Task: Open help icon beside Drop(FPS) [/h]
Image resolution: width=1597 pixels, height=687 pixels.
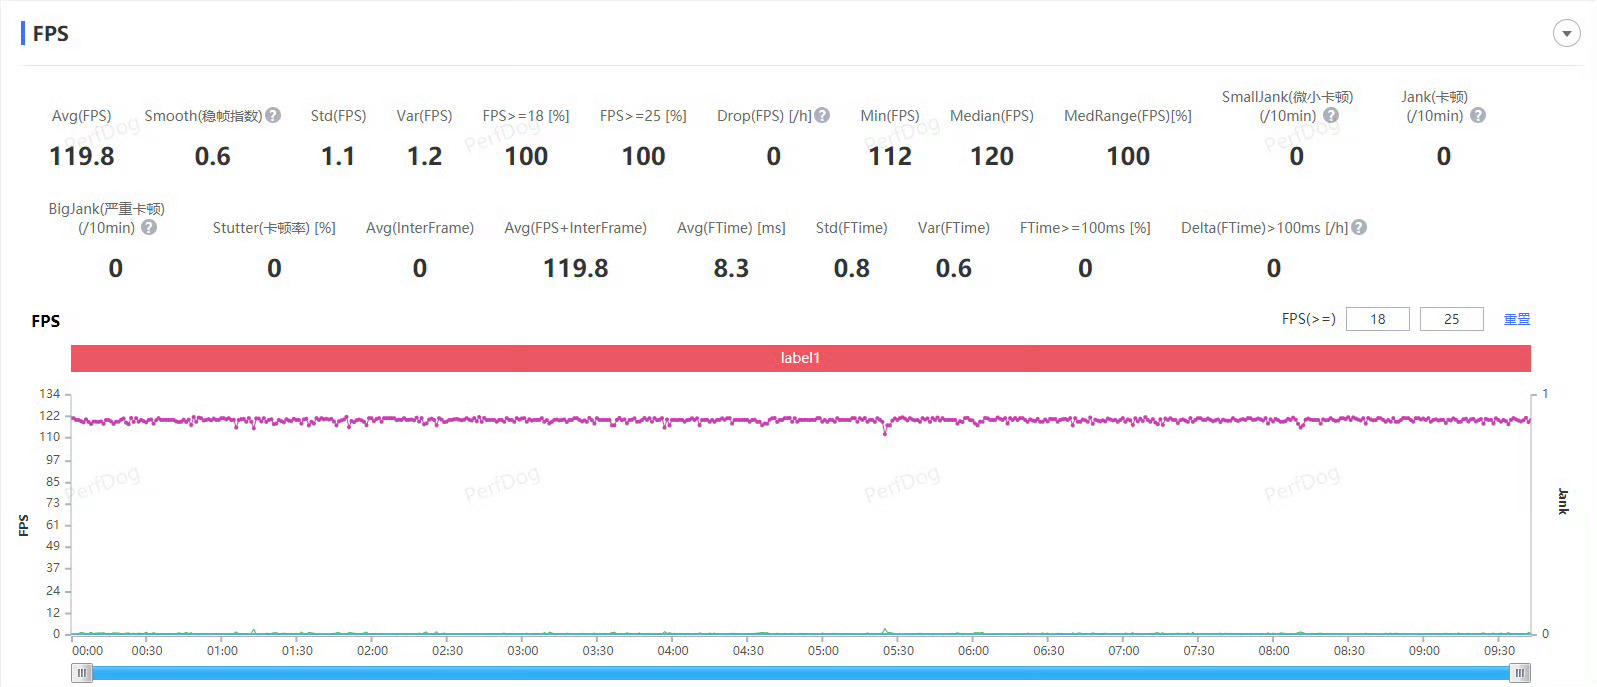Action: 822,116
